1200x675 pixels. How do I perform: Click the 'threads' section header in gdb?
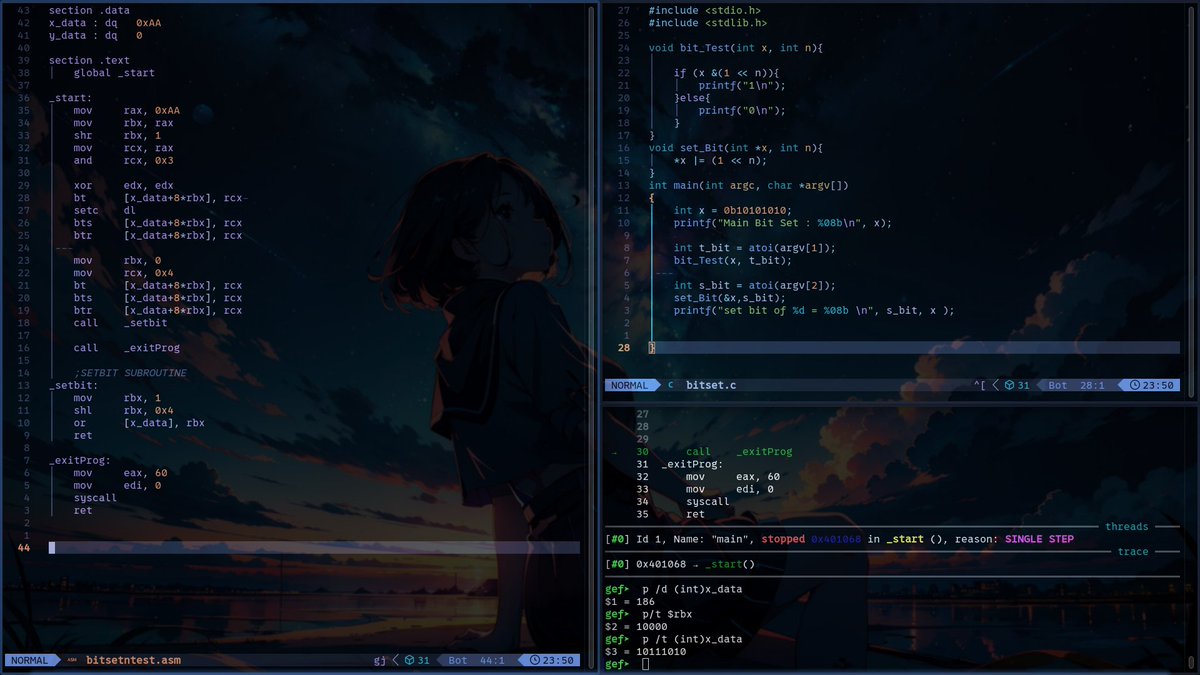click(x=1126, y=527)
